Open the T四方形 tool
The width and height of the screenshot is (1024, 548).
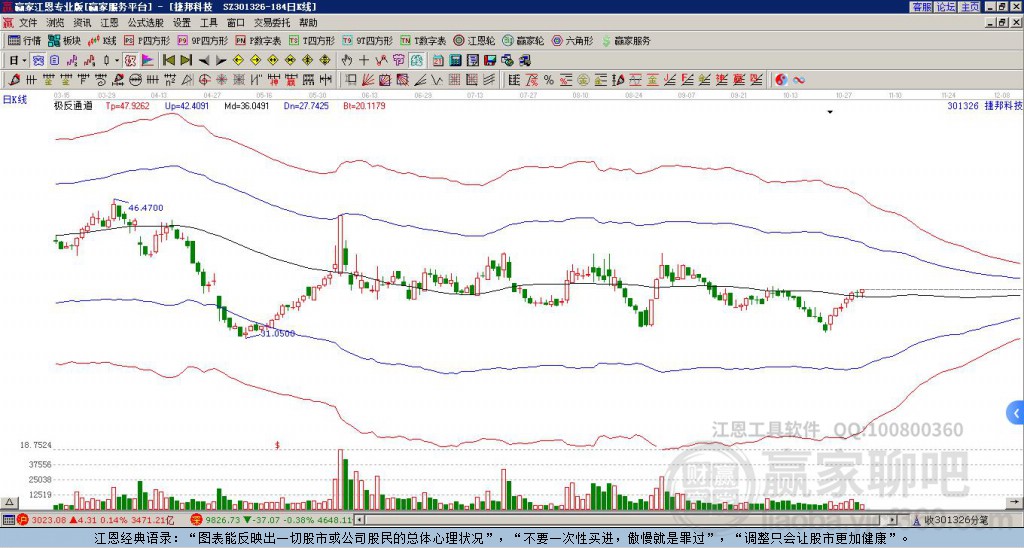click(312, 40)
